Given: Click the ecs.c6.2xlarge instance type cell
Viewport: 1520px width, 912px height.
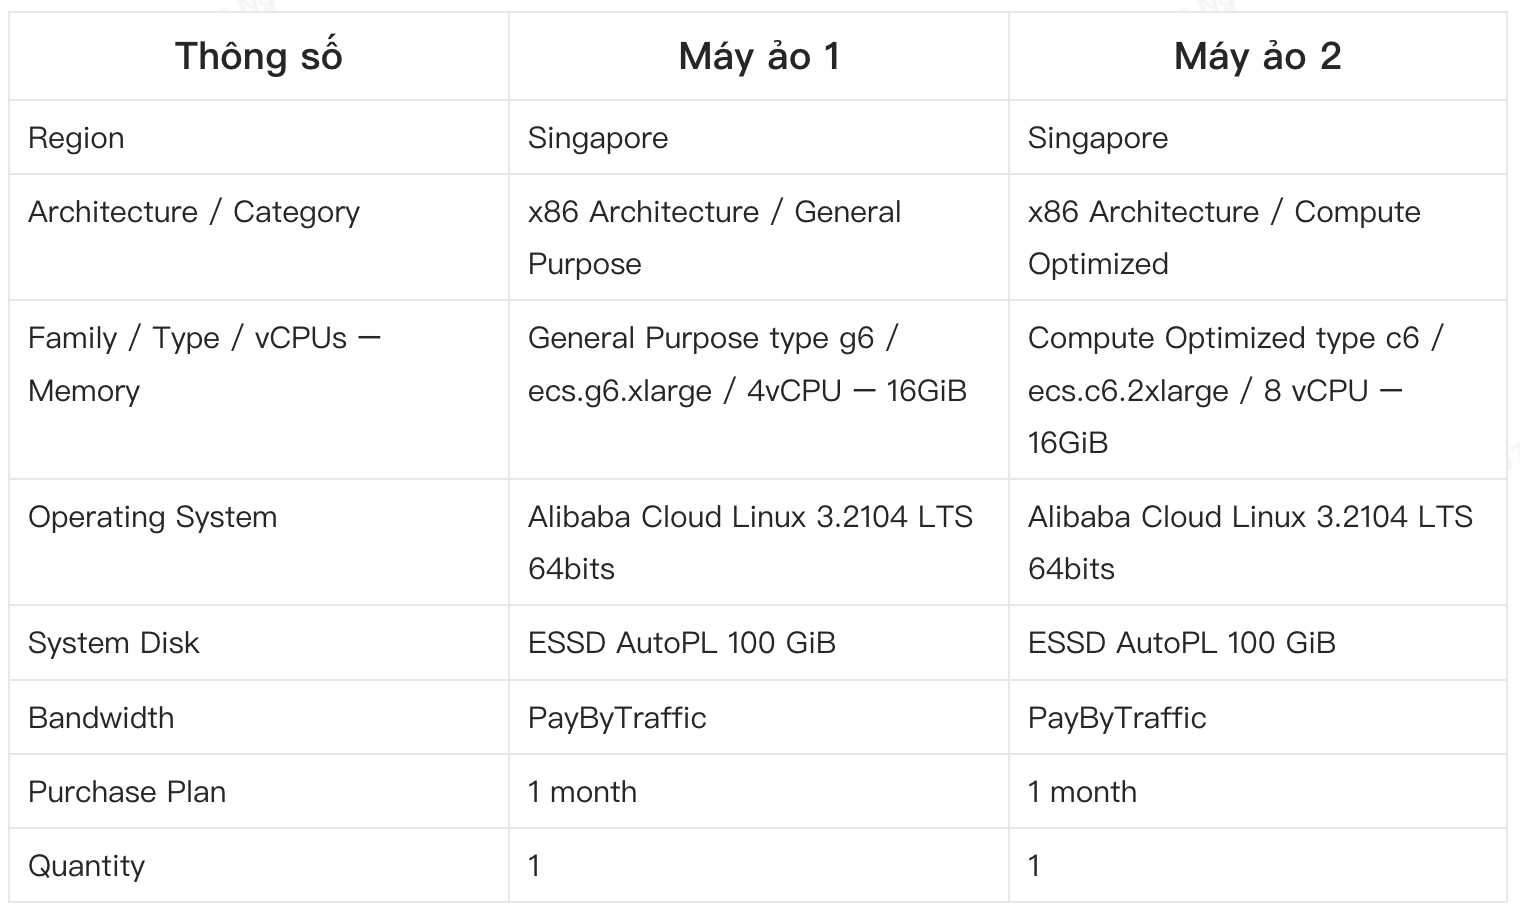Looking at the screenshot, I should [x=1234, y=390].
